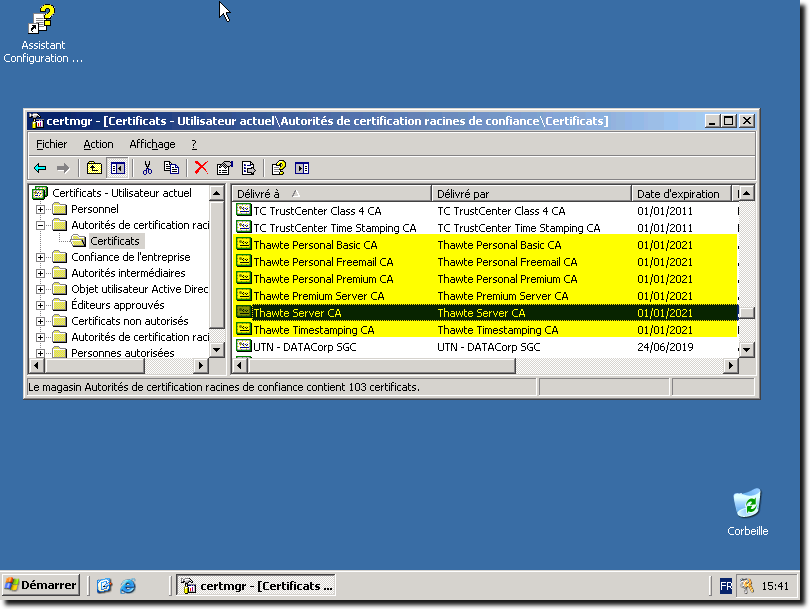
Task: Sort by Délivré par column header
Action: (x=531, y=194)
